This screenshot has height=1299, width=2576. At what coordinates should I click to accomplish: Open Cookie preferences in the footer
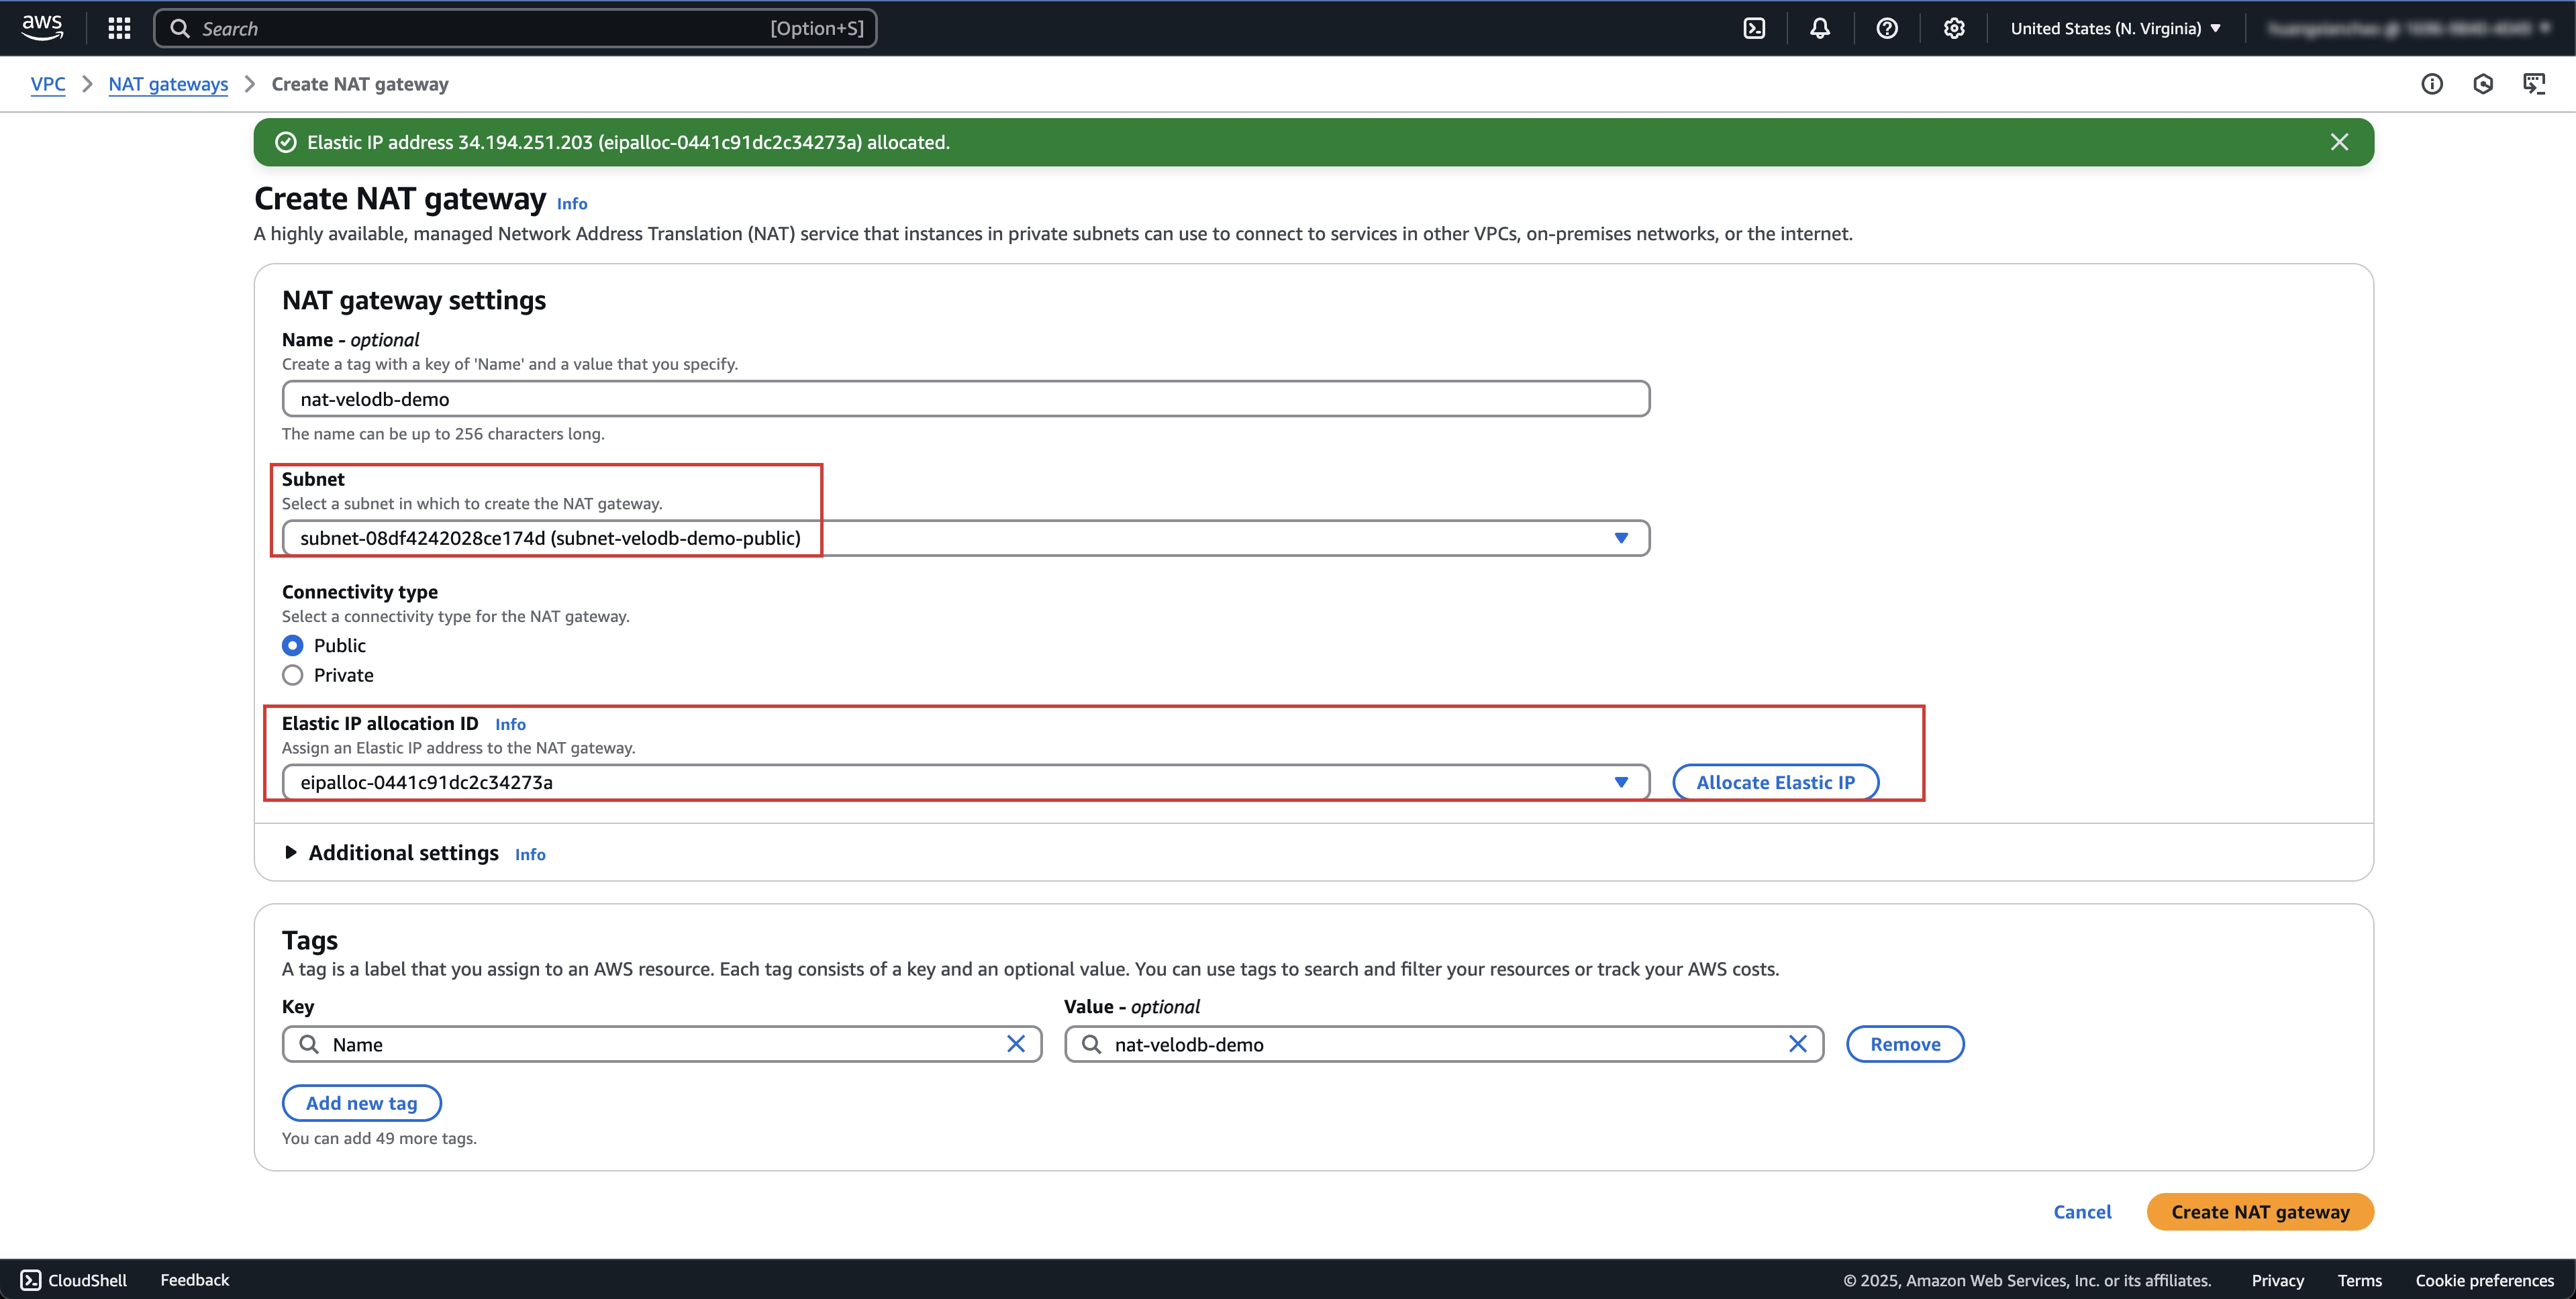click(x=2484, y=1281)
